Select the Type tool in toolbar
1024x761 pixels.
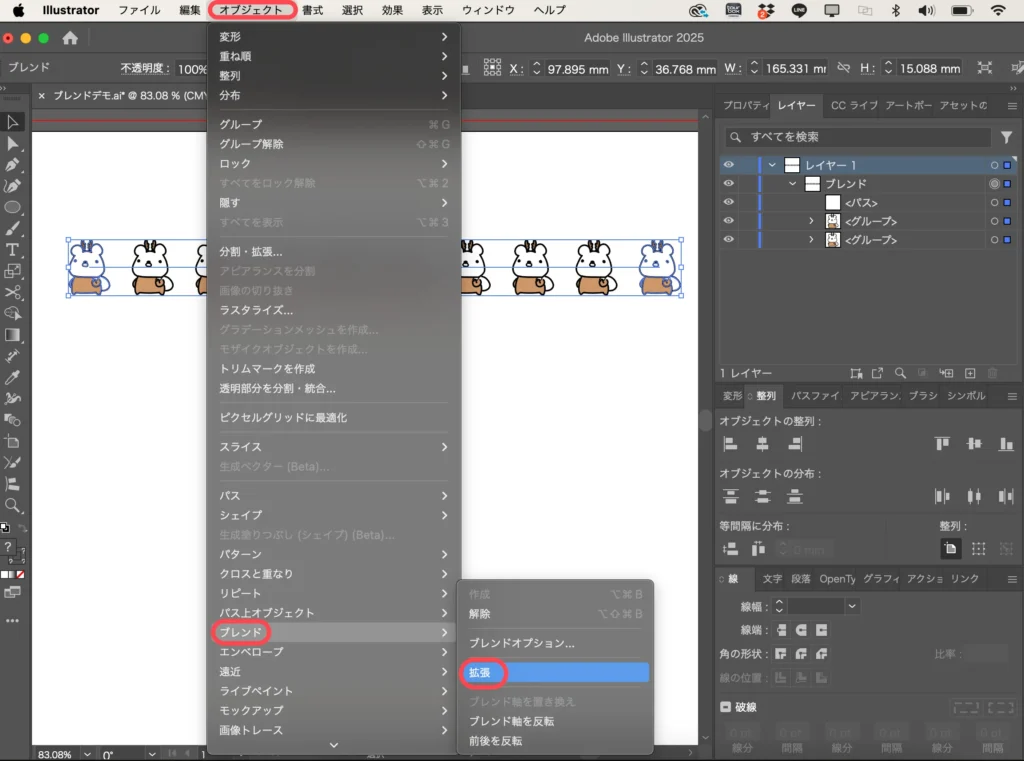click(x=13, y=250)
